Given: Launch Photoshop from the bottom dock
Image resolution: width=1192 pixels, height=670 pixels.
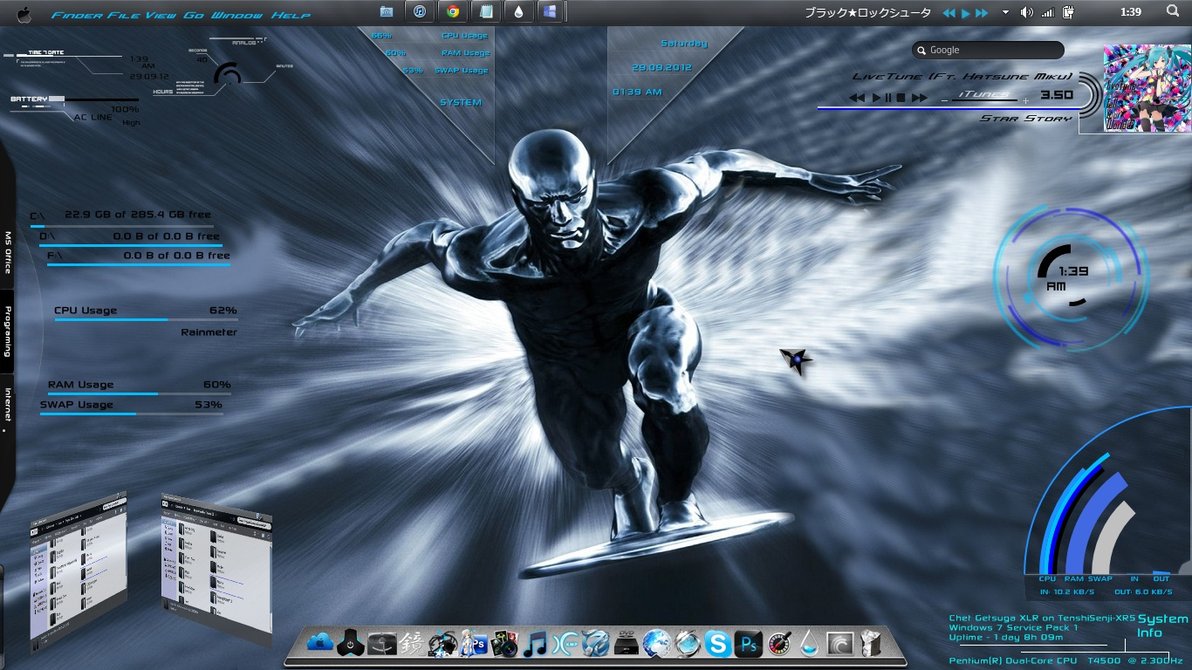Looking at the screenshot, I should (x=748, y=644).
